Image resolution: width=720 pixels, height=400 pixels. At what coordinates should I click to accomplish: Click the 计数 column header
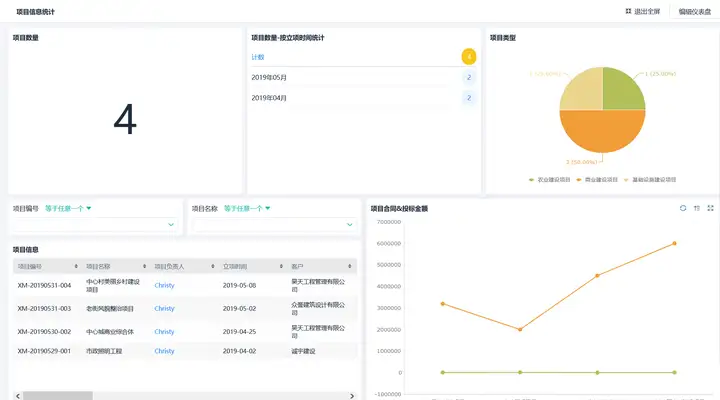tap(258, 57)
